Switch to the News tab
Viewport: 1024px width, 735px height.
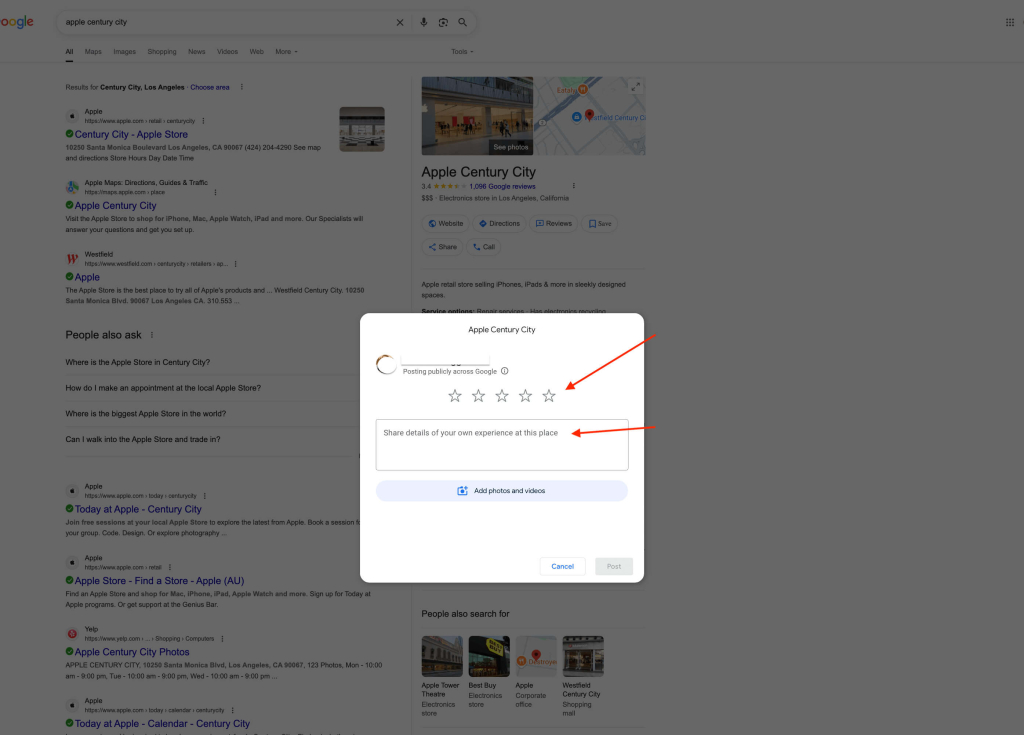197,52
